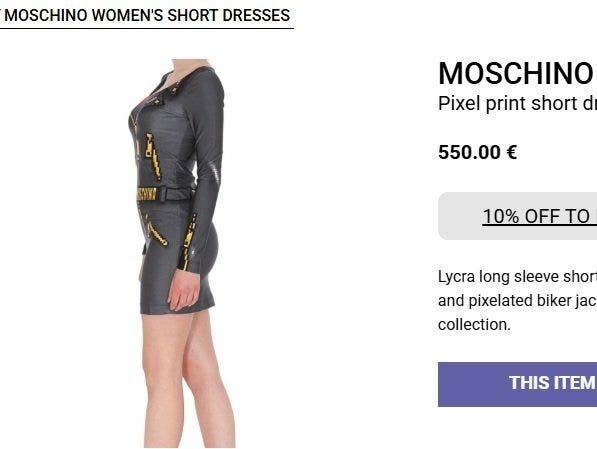Click the Lycra long sleeve description line
Screen dimensions: 597x449
click(x=517, y=277)
